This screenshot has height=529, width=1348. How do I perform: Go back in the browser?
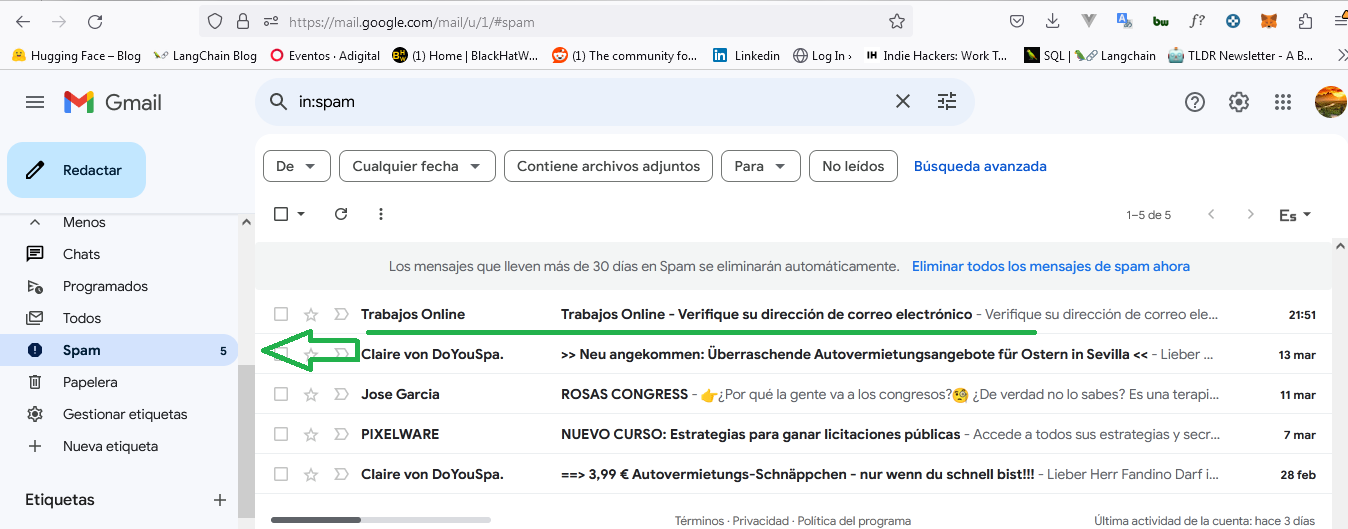point(22,21)
